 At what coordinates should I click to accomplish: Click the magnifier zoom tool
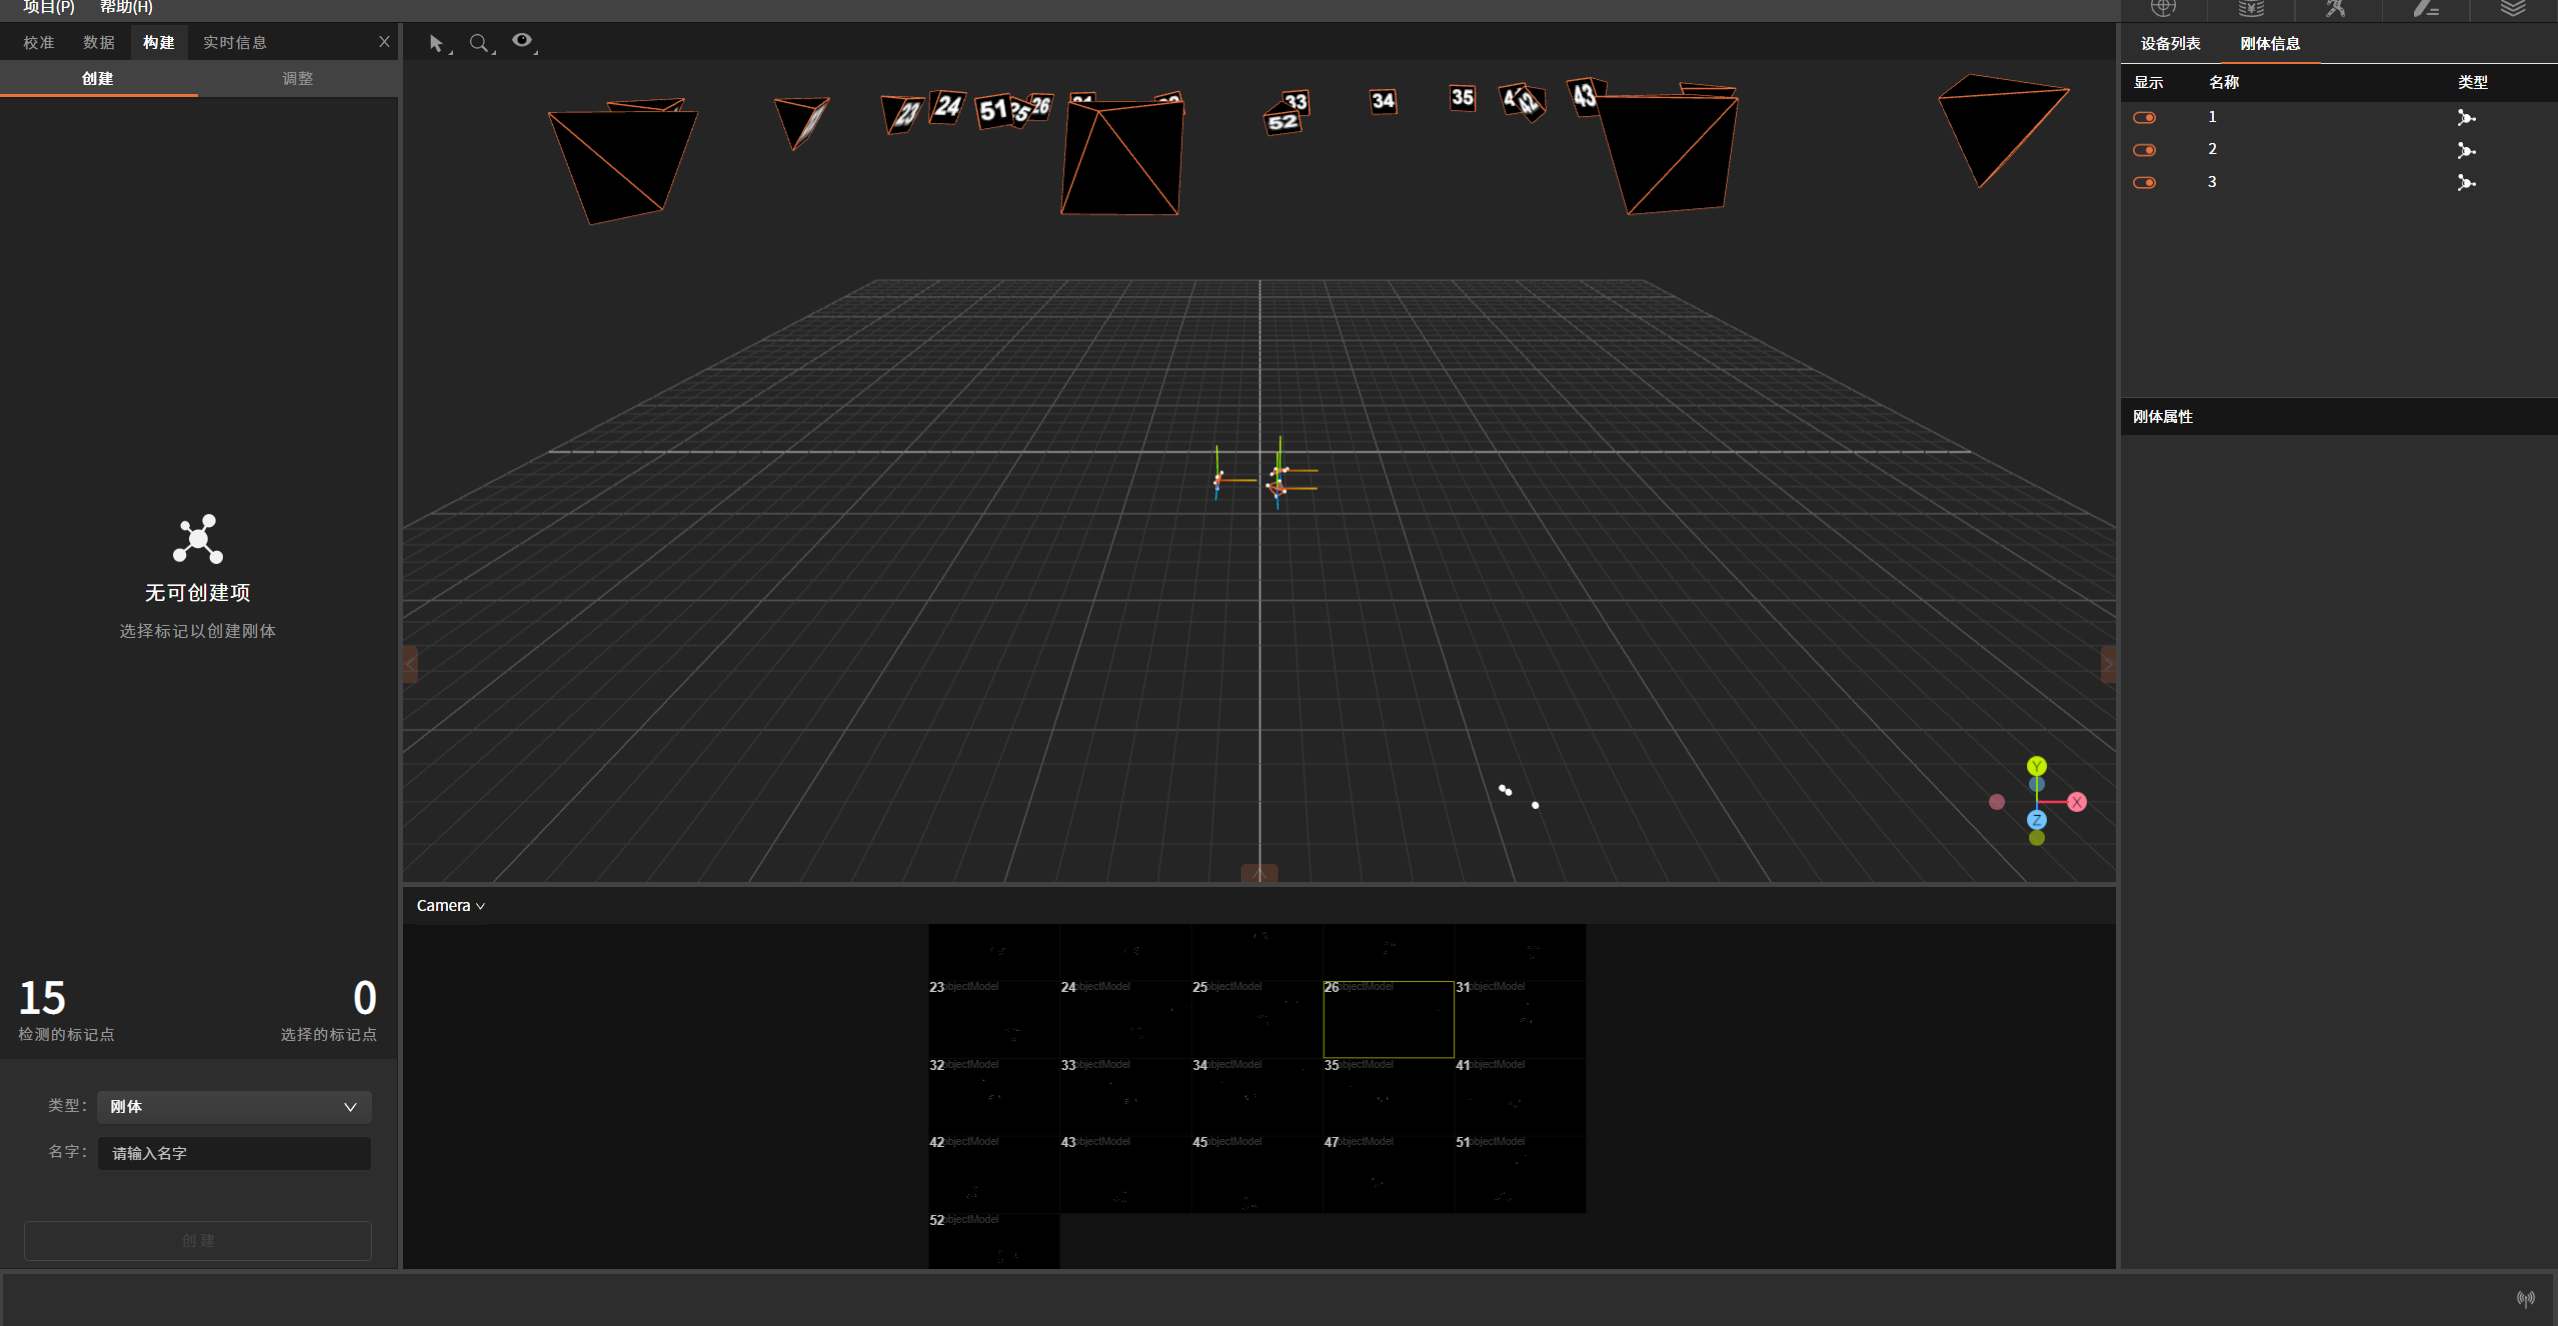(x=479, y=43)
